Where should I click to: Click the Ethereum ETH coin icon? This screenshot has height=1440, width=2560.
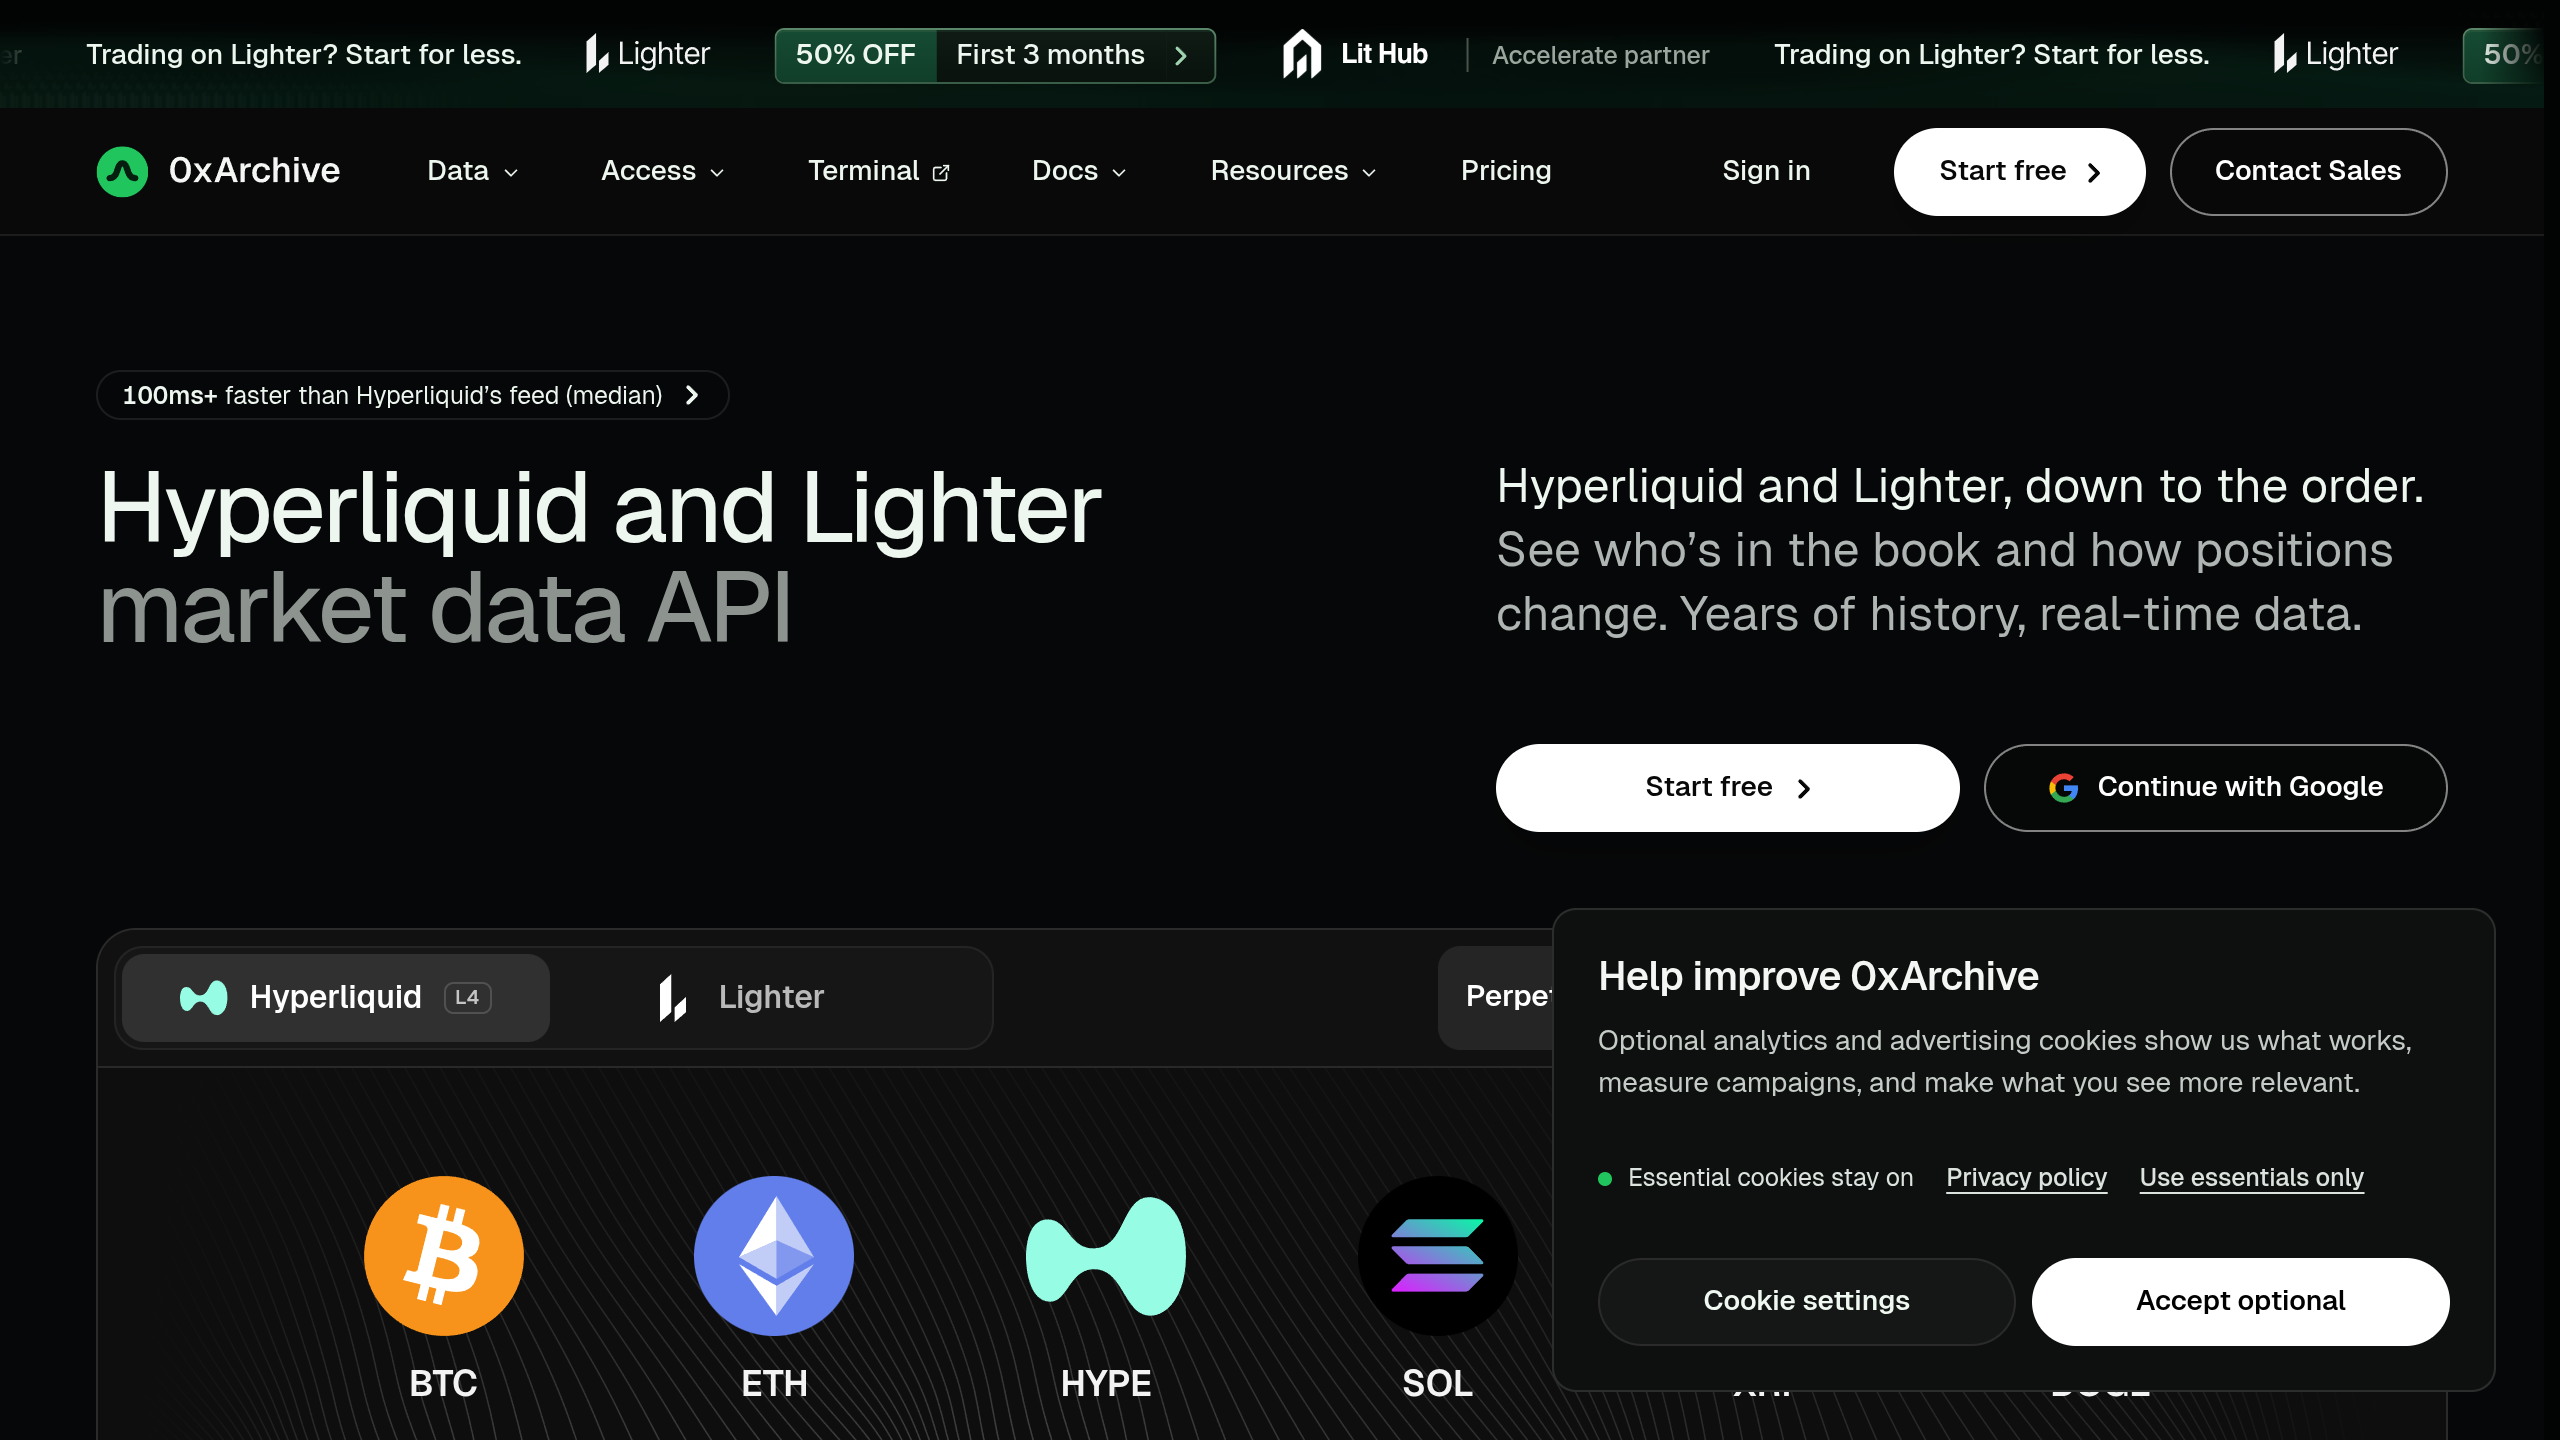[773, 1255]
